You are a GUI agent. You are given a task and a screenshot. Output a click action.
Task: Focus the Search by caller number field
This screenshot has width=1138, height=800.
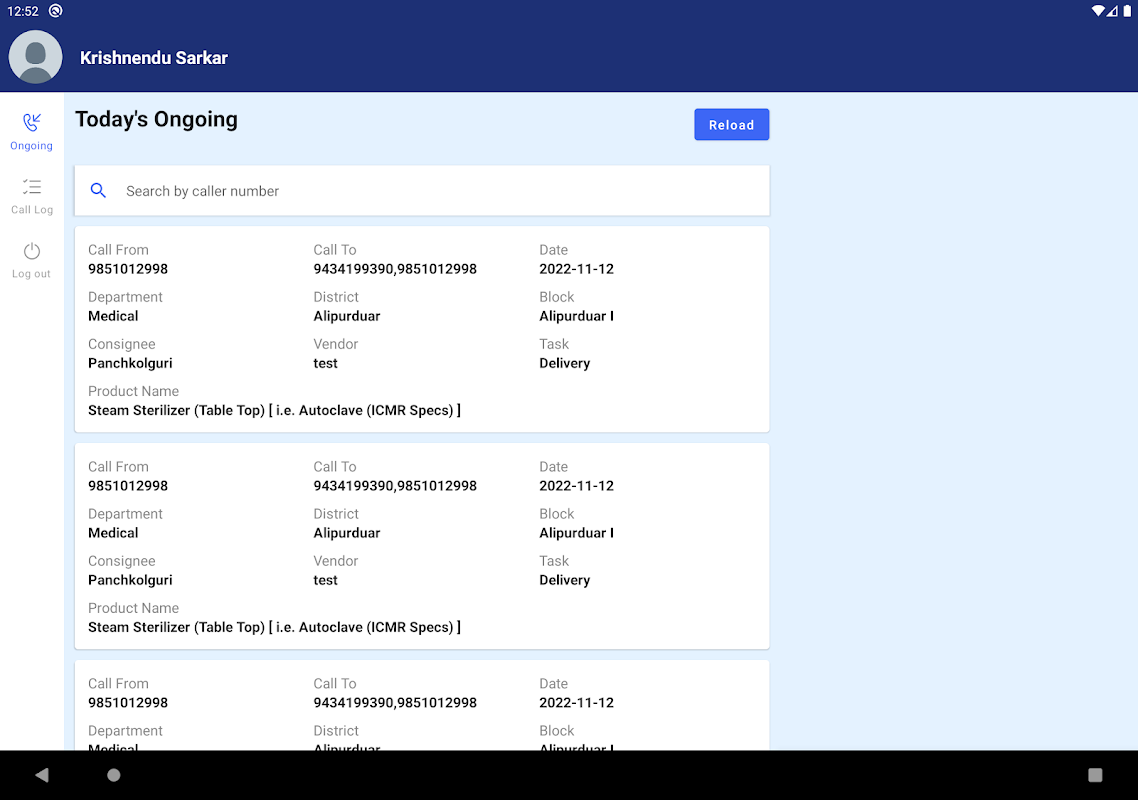point(422,191)
